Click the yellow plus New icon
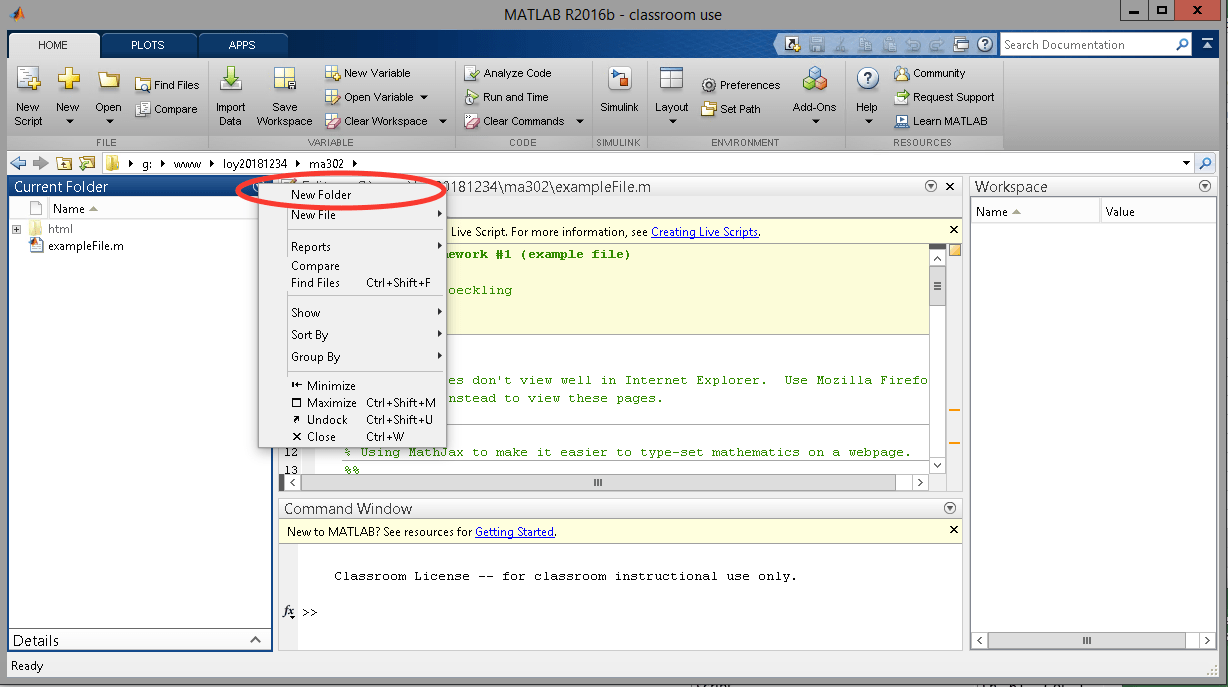1228x687 pixels. [x=68, y=80]
